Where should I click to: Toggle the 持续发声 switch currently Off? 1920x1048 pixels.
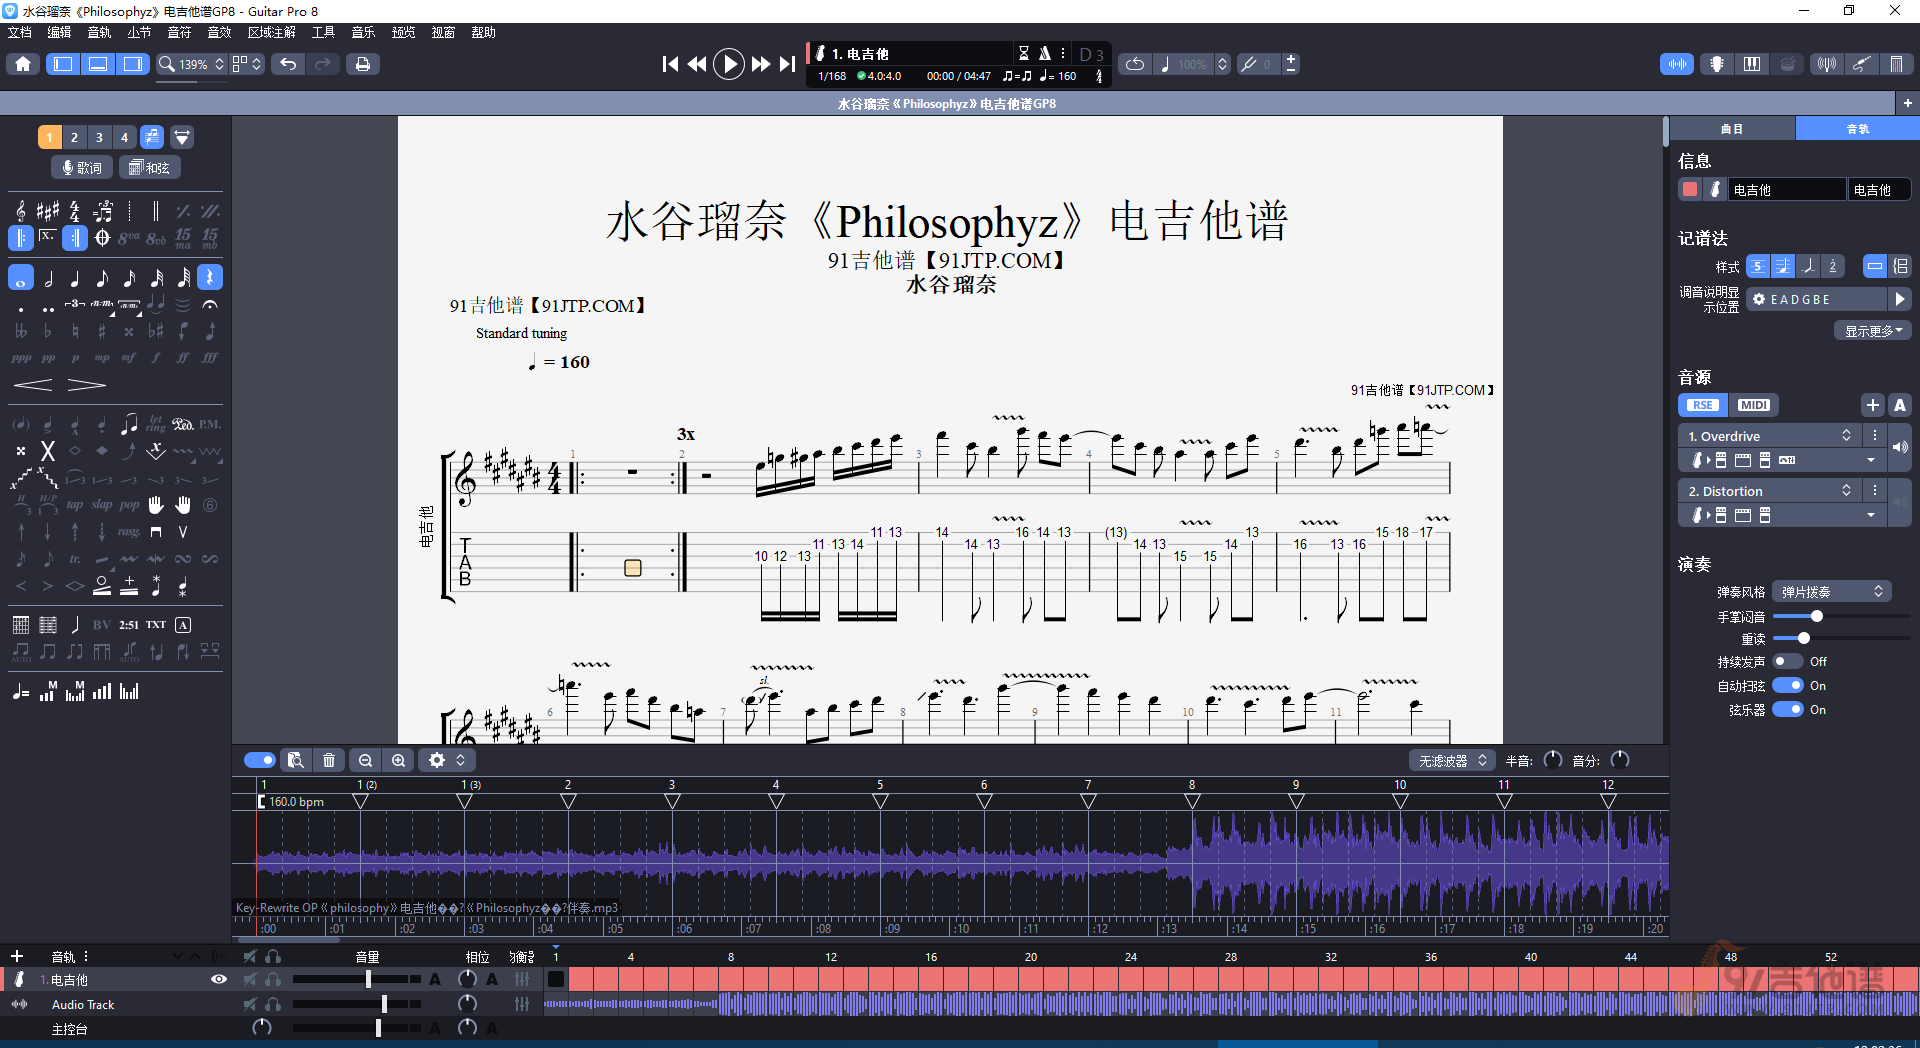point(1787,662)
